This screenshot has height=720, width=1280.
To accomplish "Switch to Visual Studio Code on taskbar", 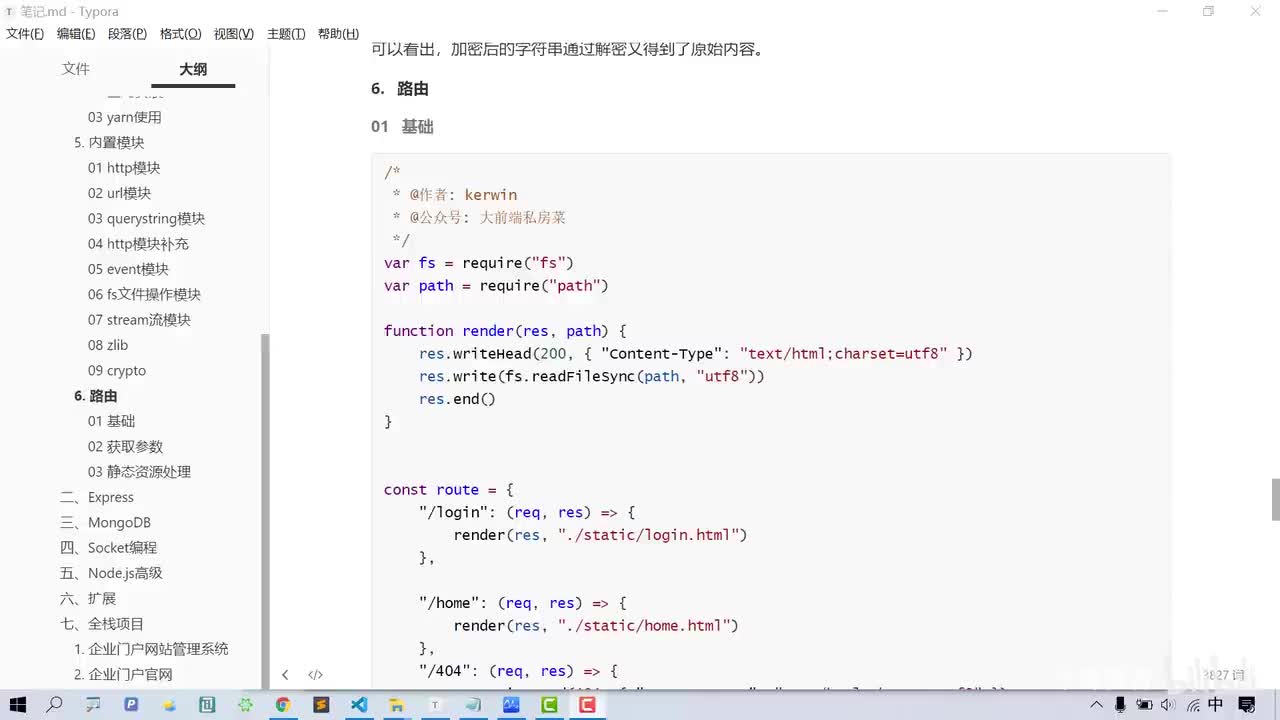I will (359, 704).
